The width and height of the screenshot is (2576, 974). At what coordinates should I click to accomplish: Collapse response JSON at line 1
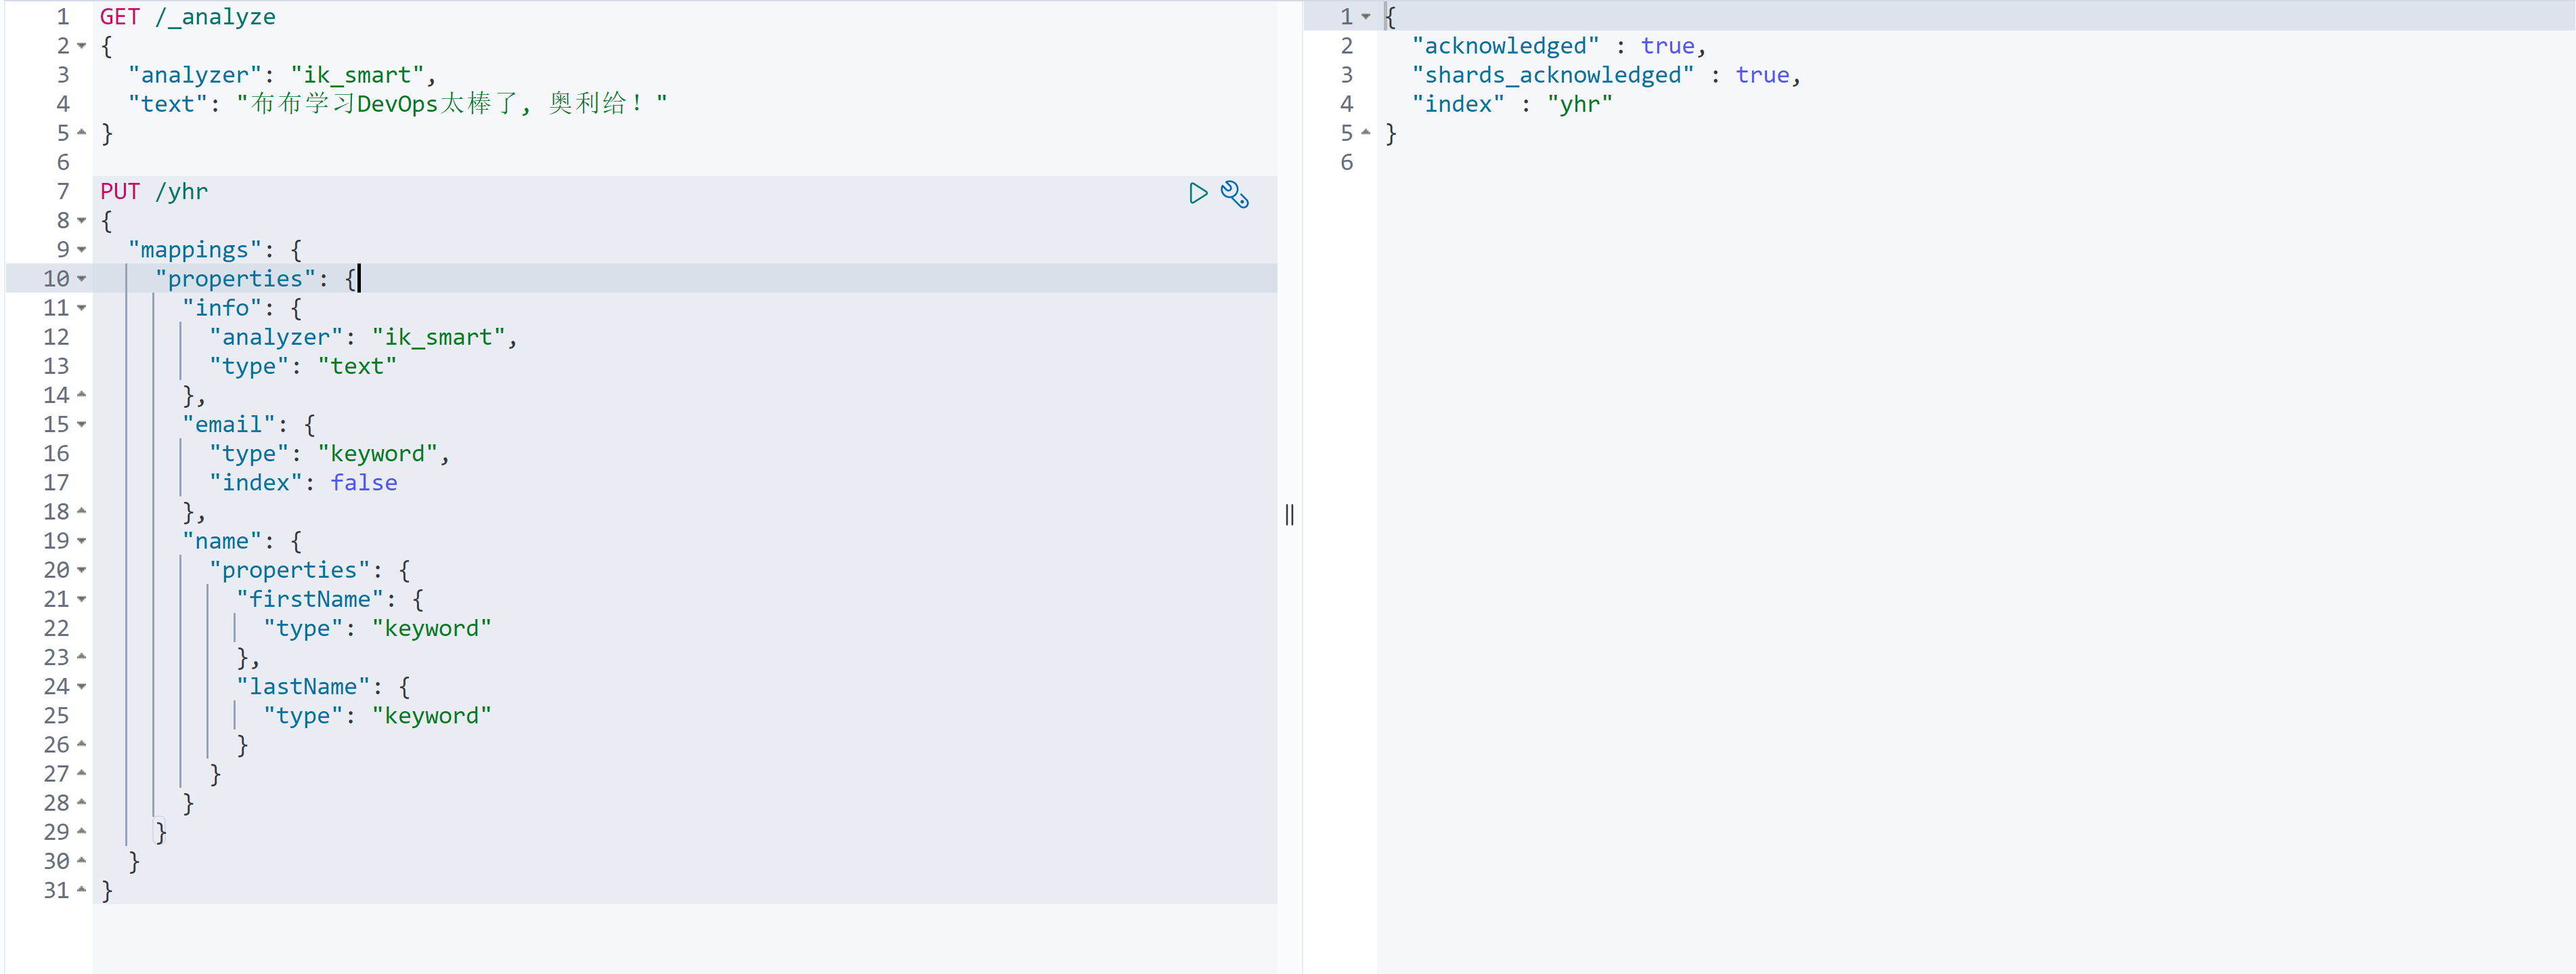coord(1366,17)
